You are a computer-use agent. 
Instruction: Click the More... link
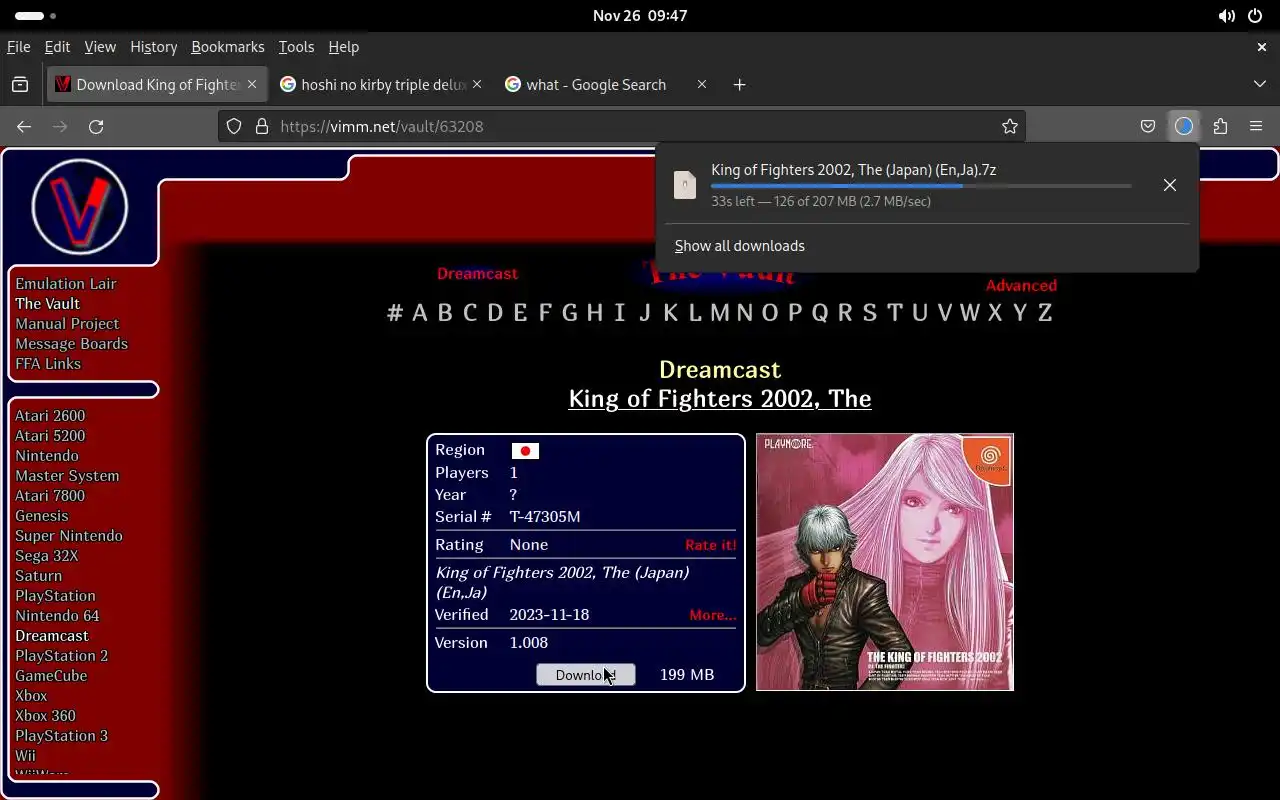(x=713, y=615)
